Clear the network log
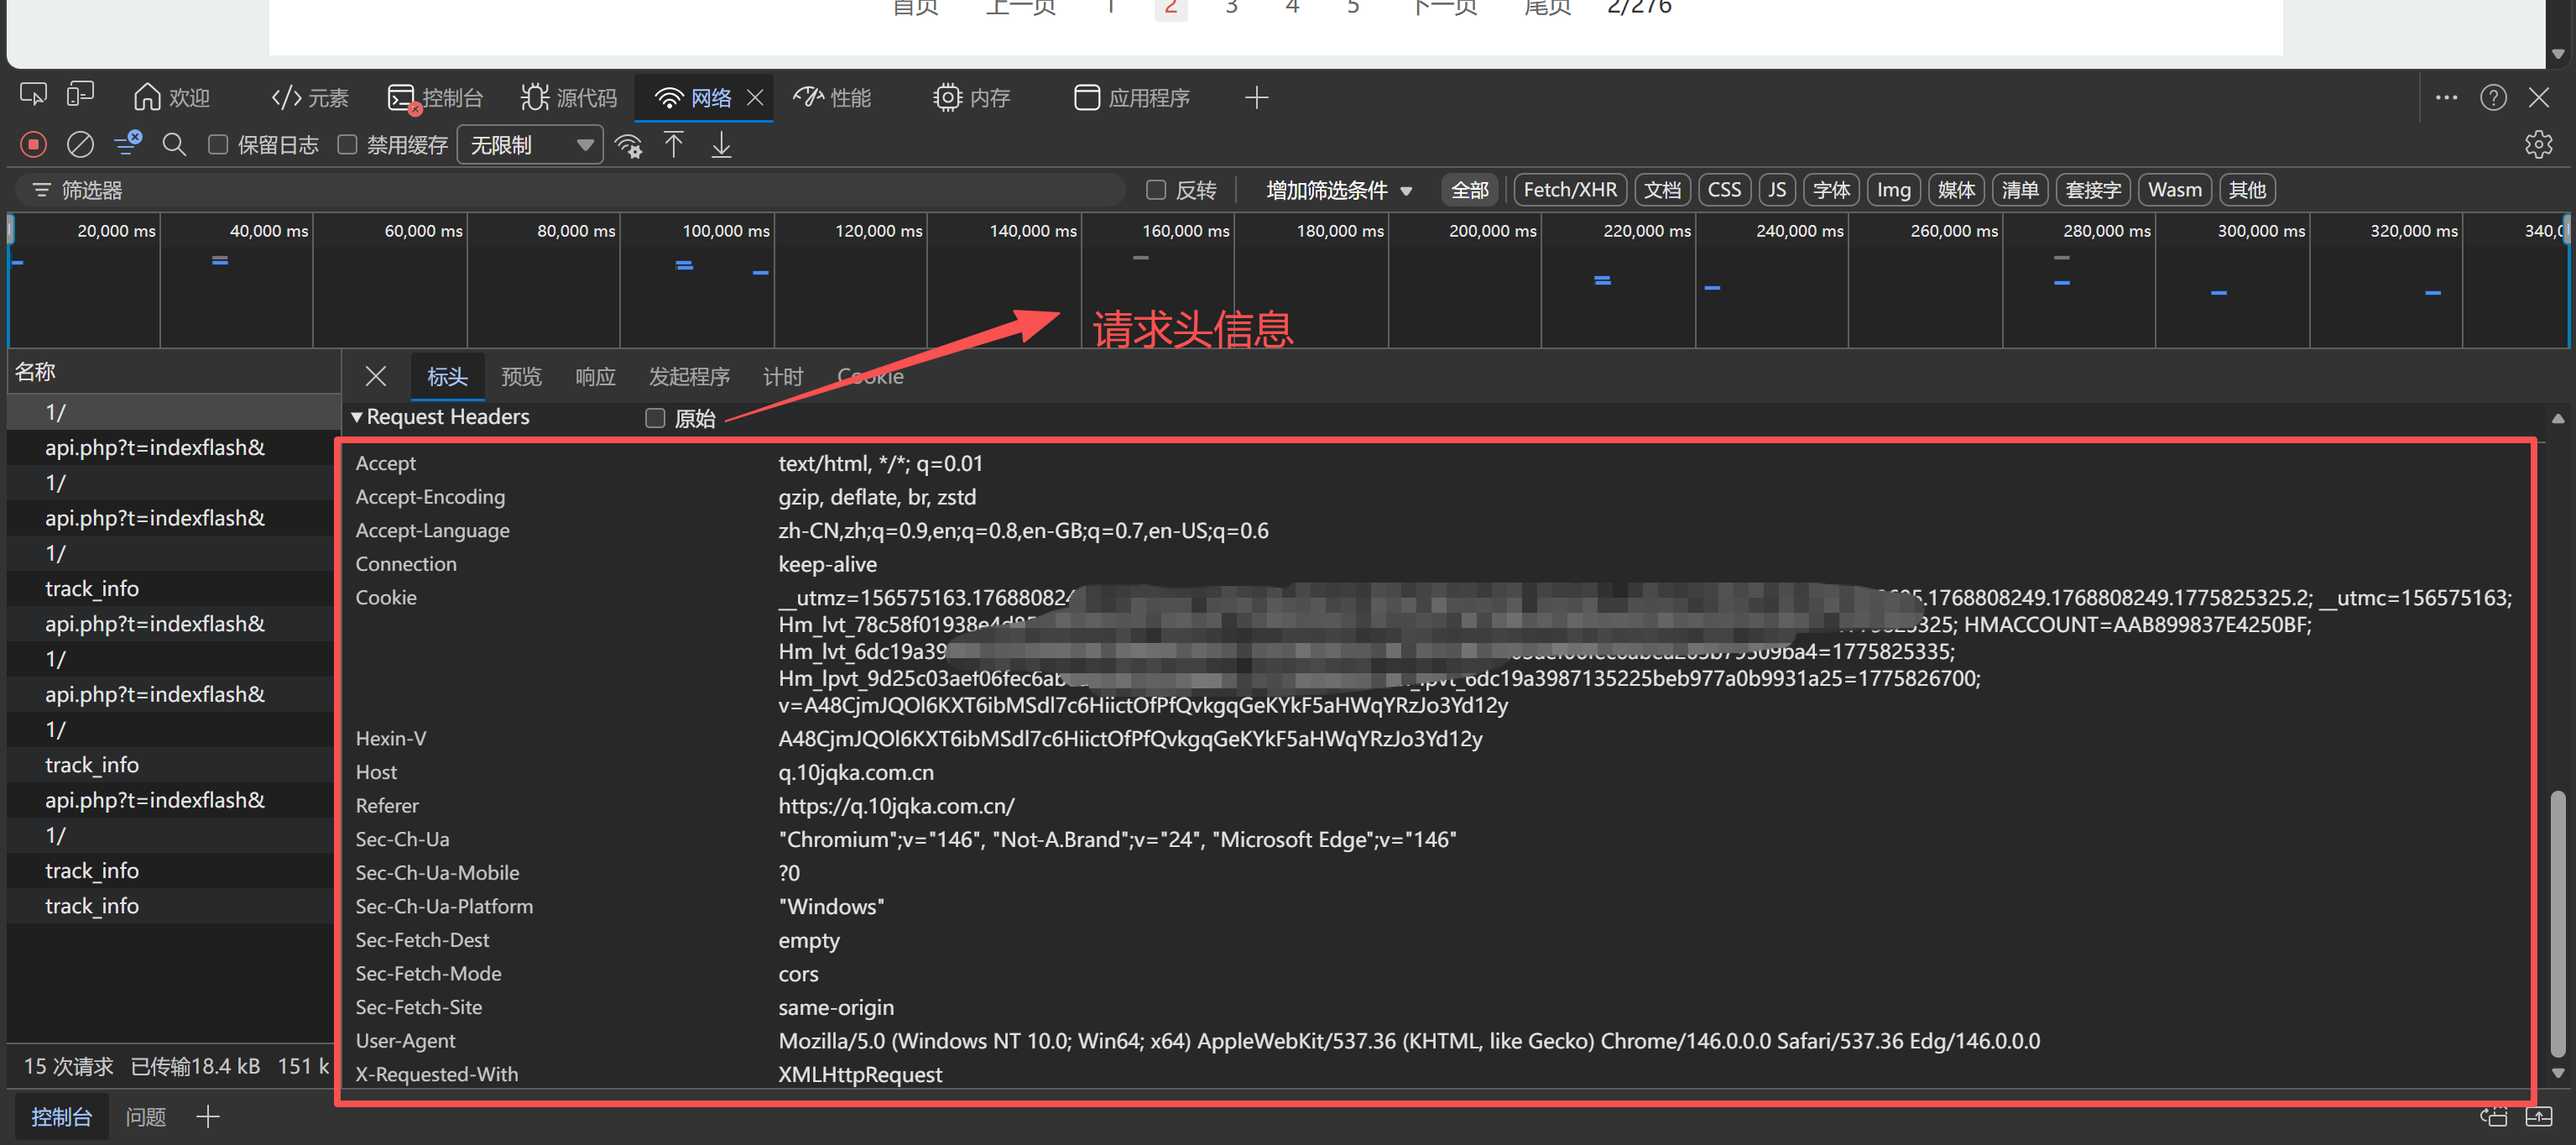Image resolution: width=2576 pixels, height=1145 pixels. 80,145
